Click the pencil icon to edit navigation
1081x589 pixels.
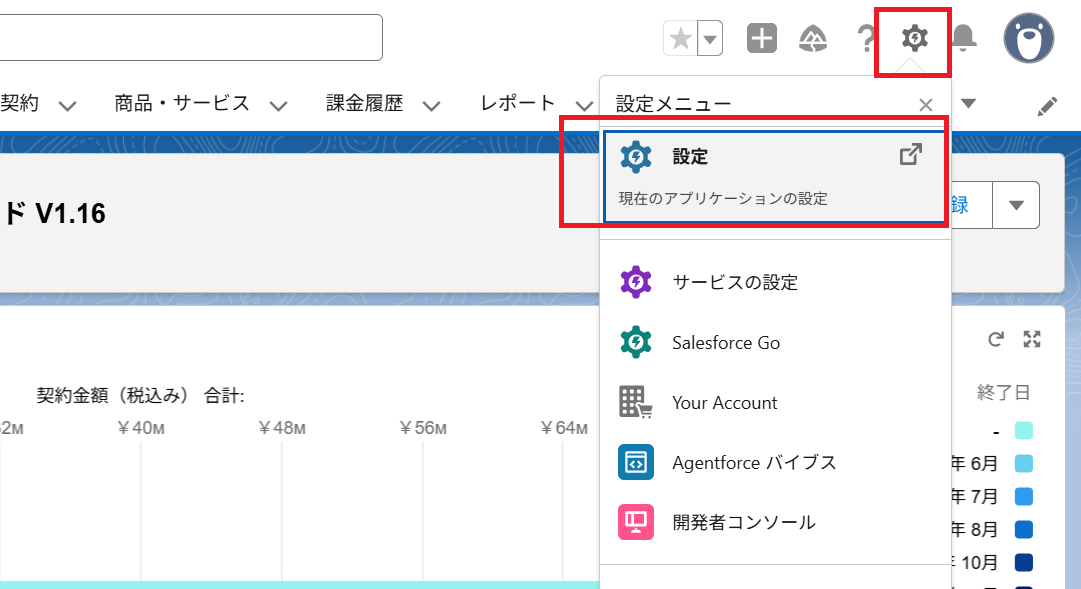pos(1047,105)
